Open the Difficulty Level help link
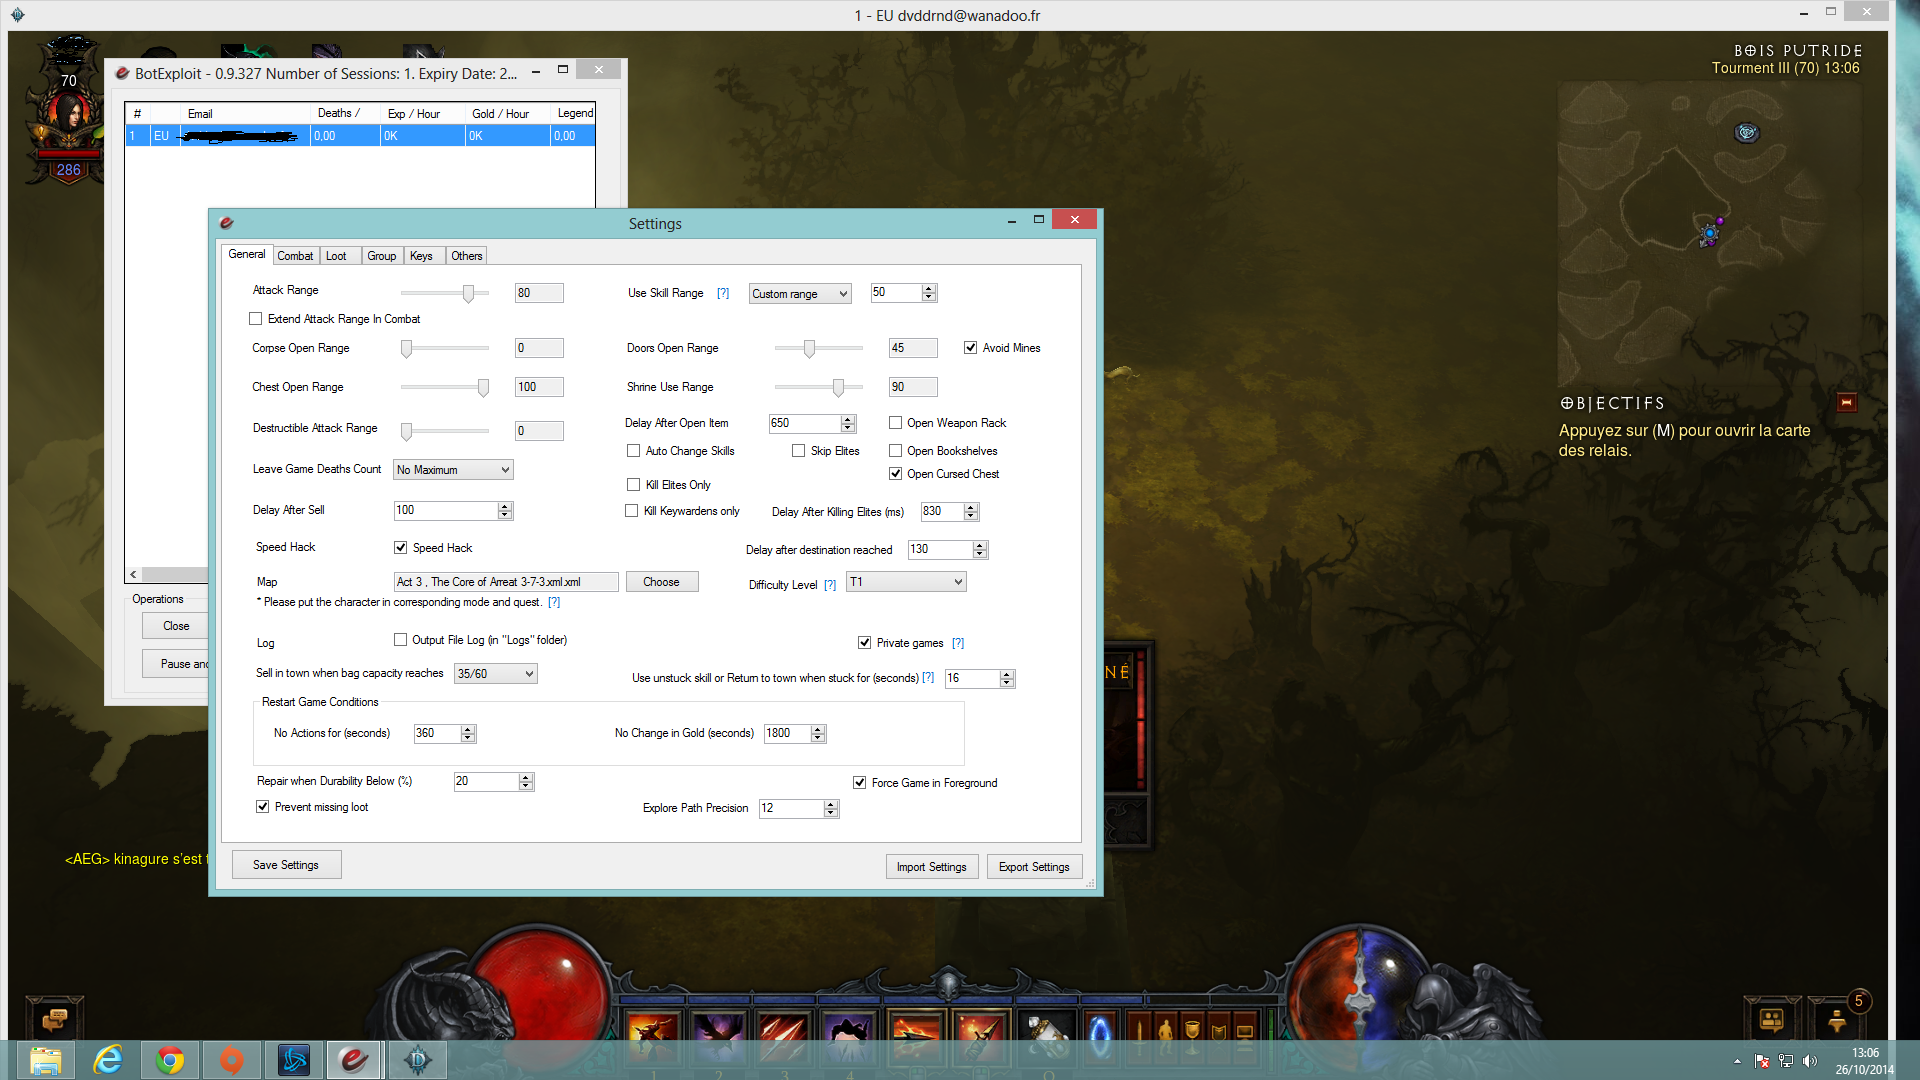Viewport: 1920px width, 1080px height. coord(830,585)
